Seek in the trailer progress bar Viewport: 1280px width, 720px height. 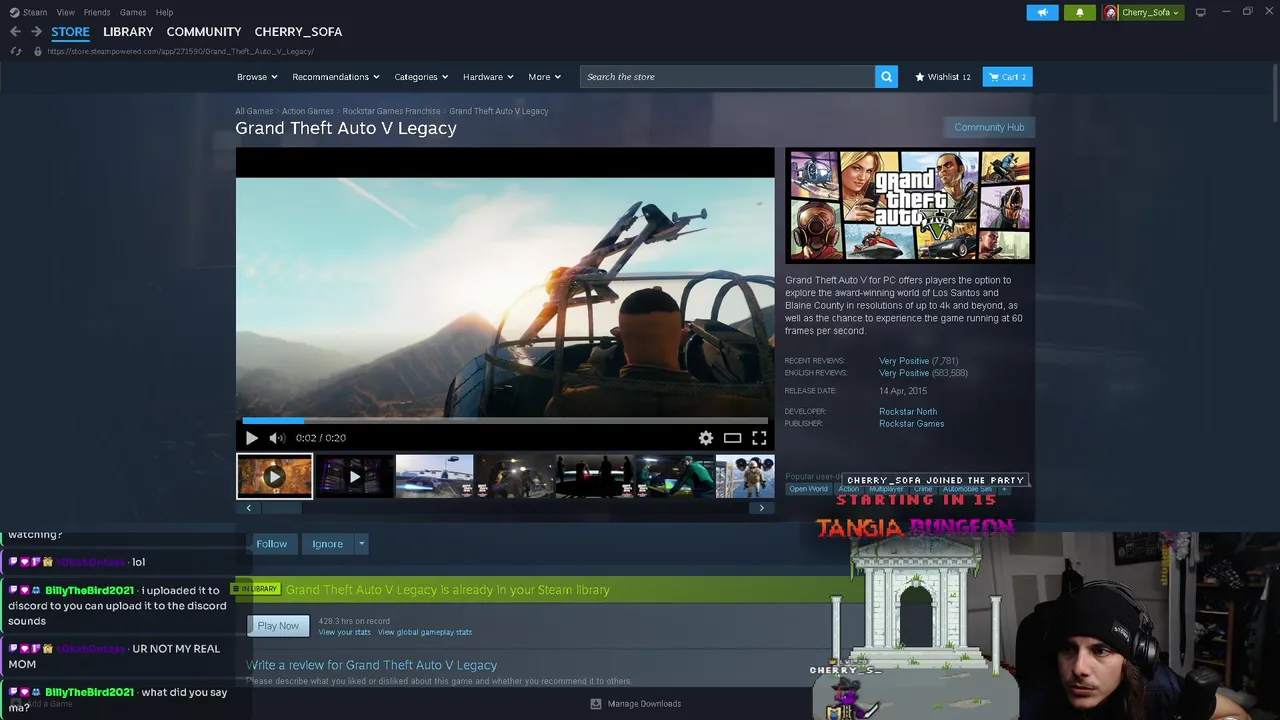point(505,421)
